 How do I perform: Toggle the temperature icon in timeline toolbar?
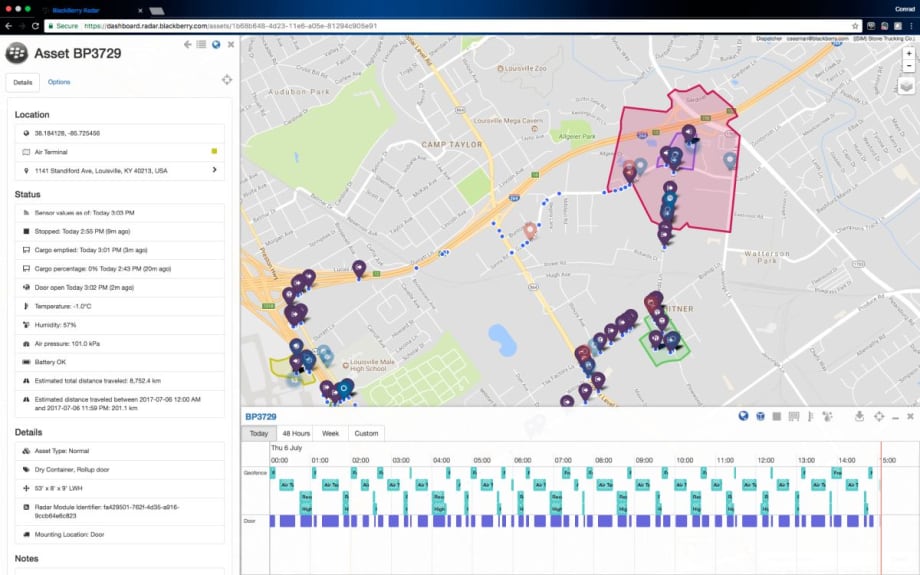(810, 416)
